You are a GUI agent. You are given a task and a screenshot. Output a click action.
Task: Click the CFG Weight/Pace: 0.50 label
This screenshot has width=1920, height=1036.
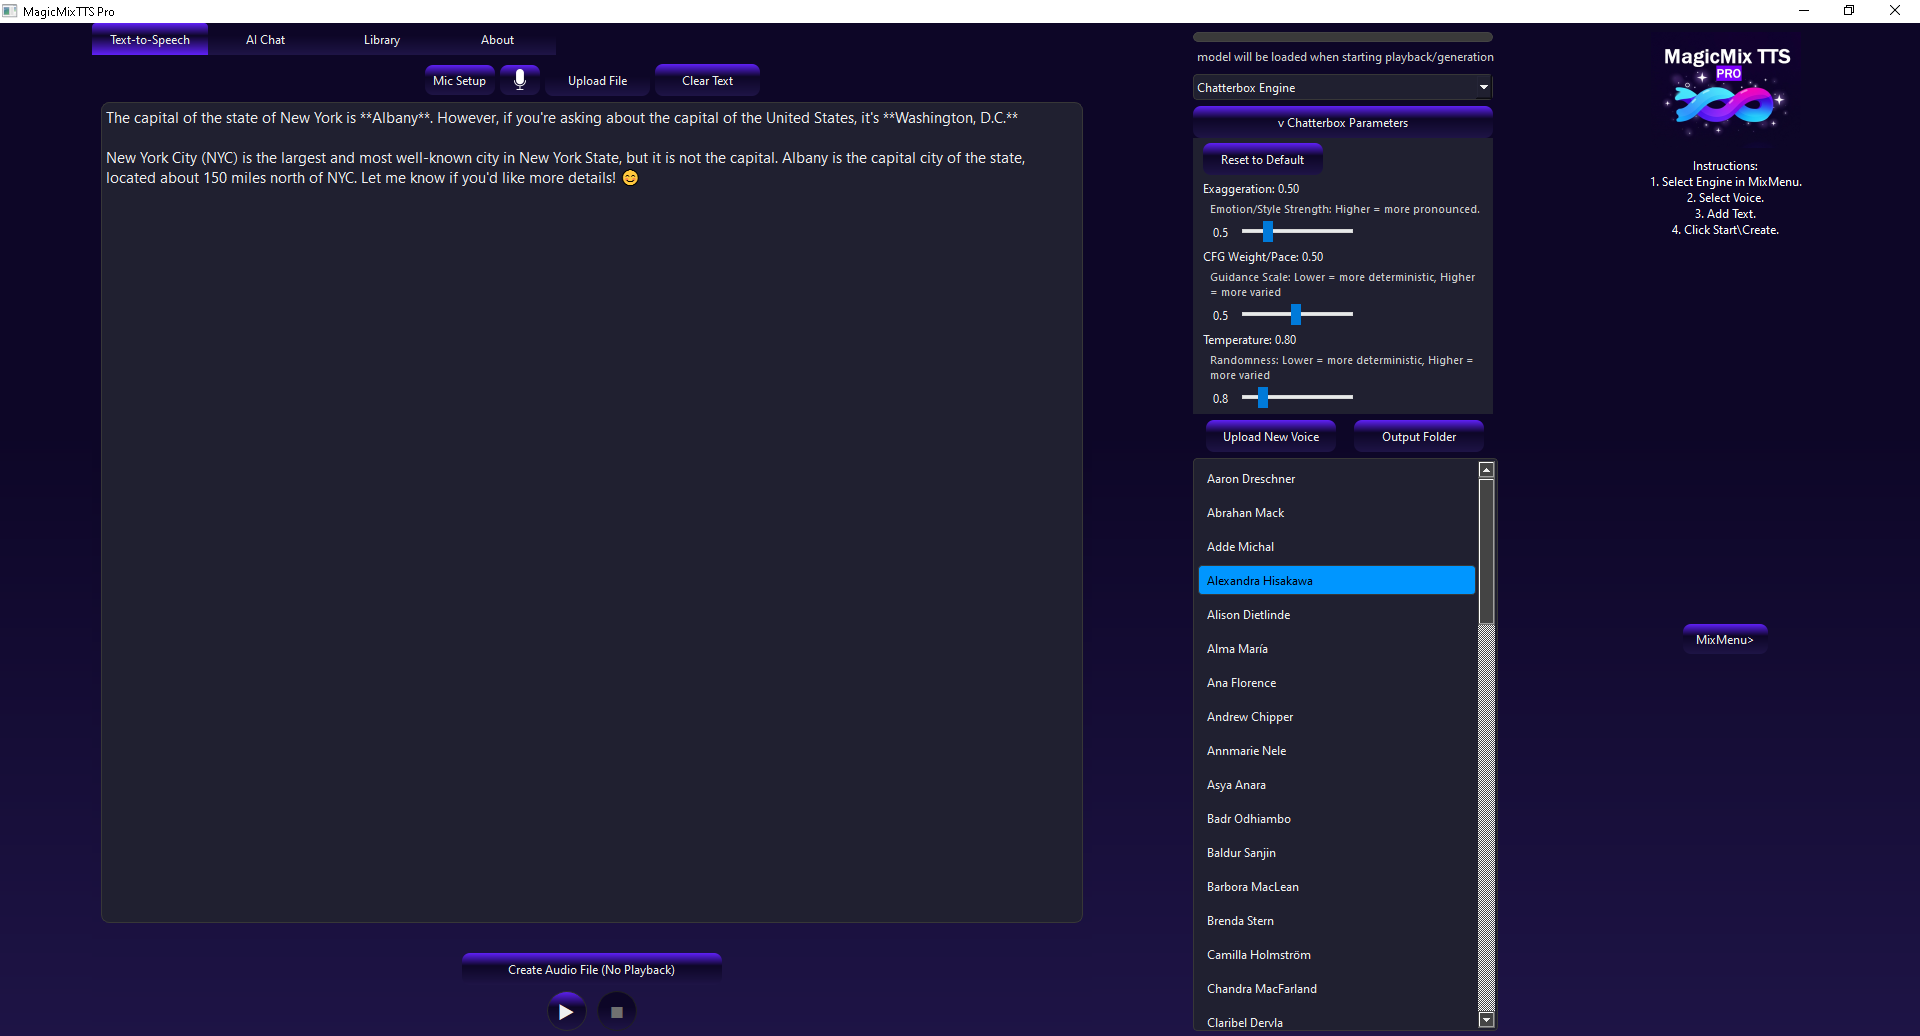click(1263, 257)
